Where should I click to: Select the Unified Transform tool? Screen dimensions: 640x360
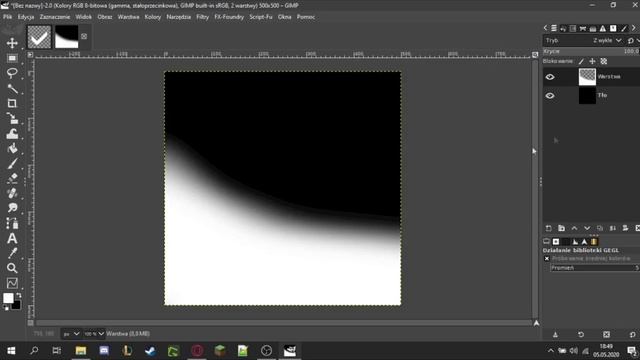(x=12, y=118)
